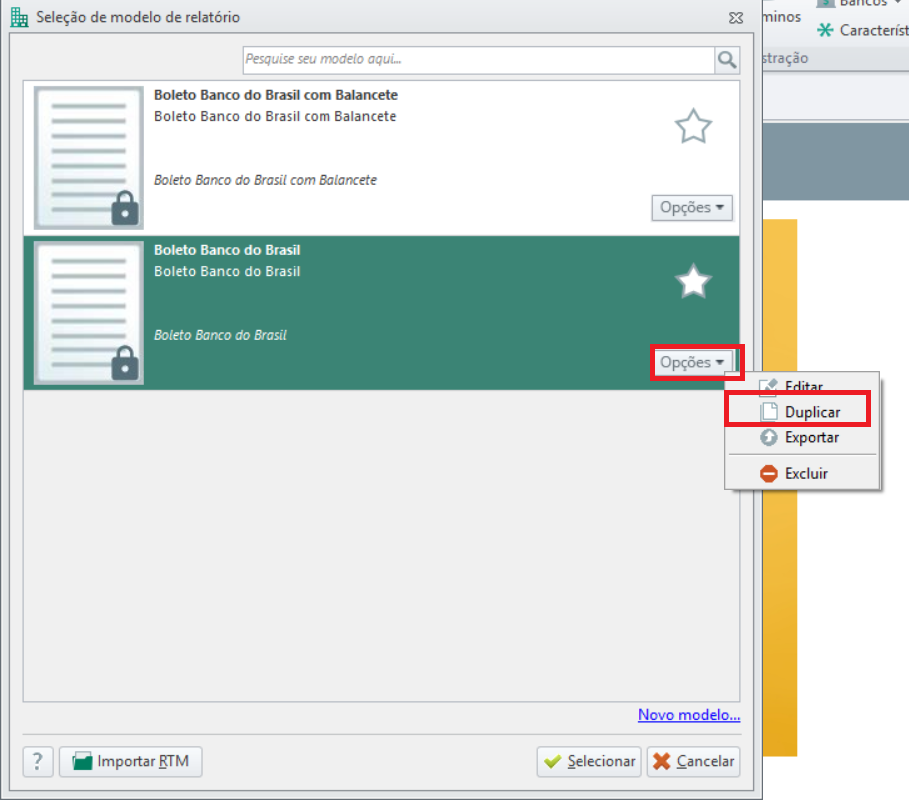
Task: Open the Boleto Banco do Brasil com Balancete thumbnail
Action: coord(89,158)
